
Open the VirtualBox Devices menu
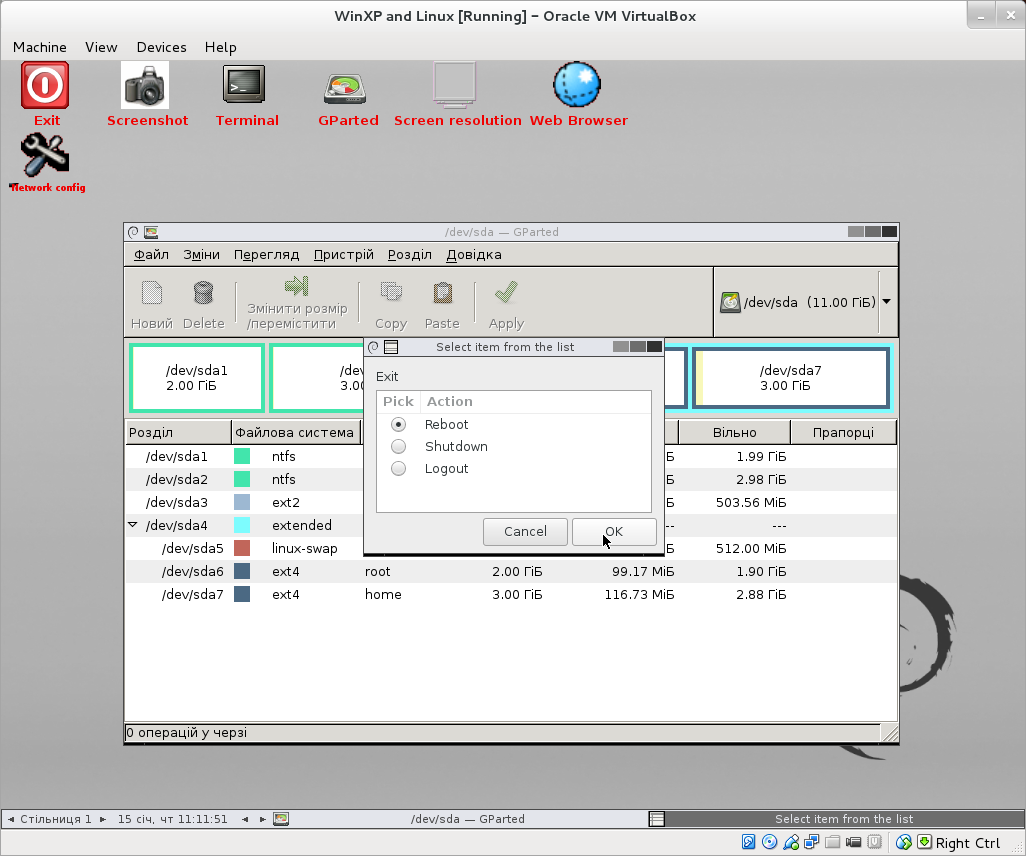[x=161, y=47]
